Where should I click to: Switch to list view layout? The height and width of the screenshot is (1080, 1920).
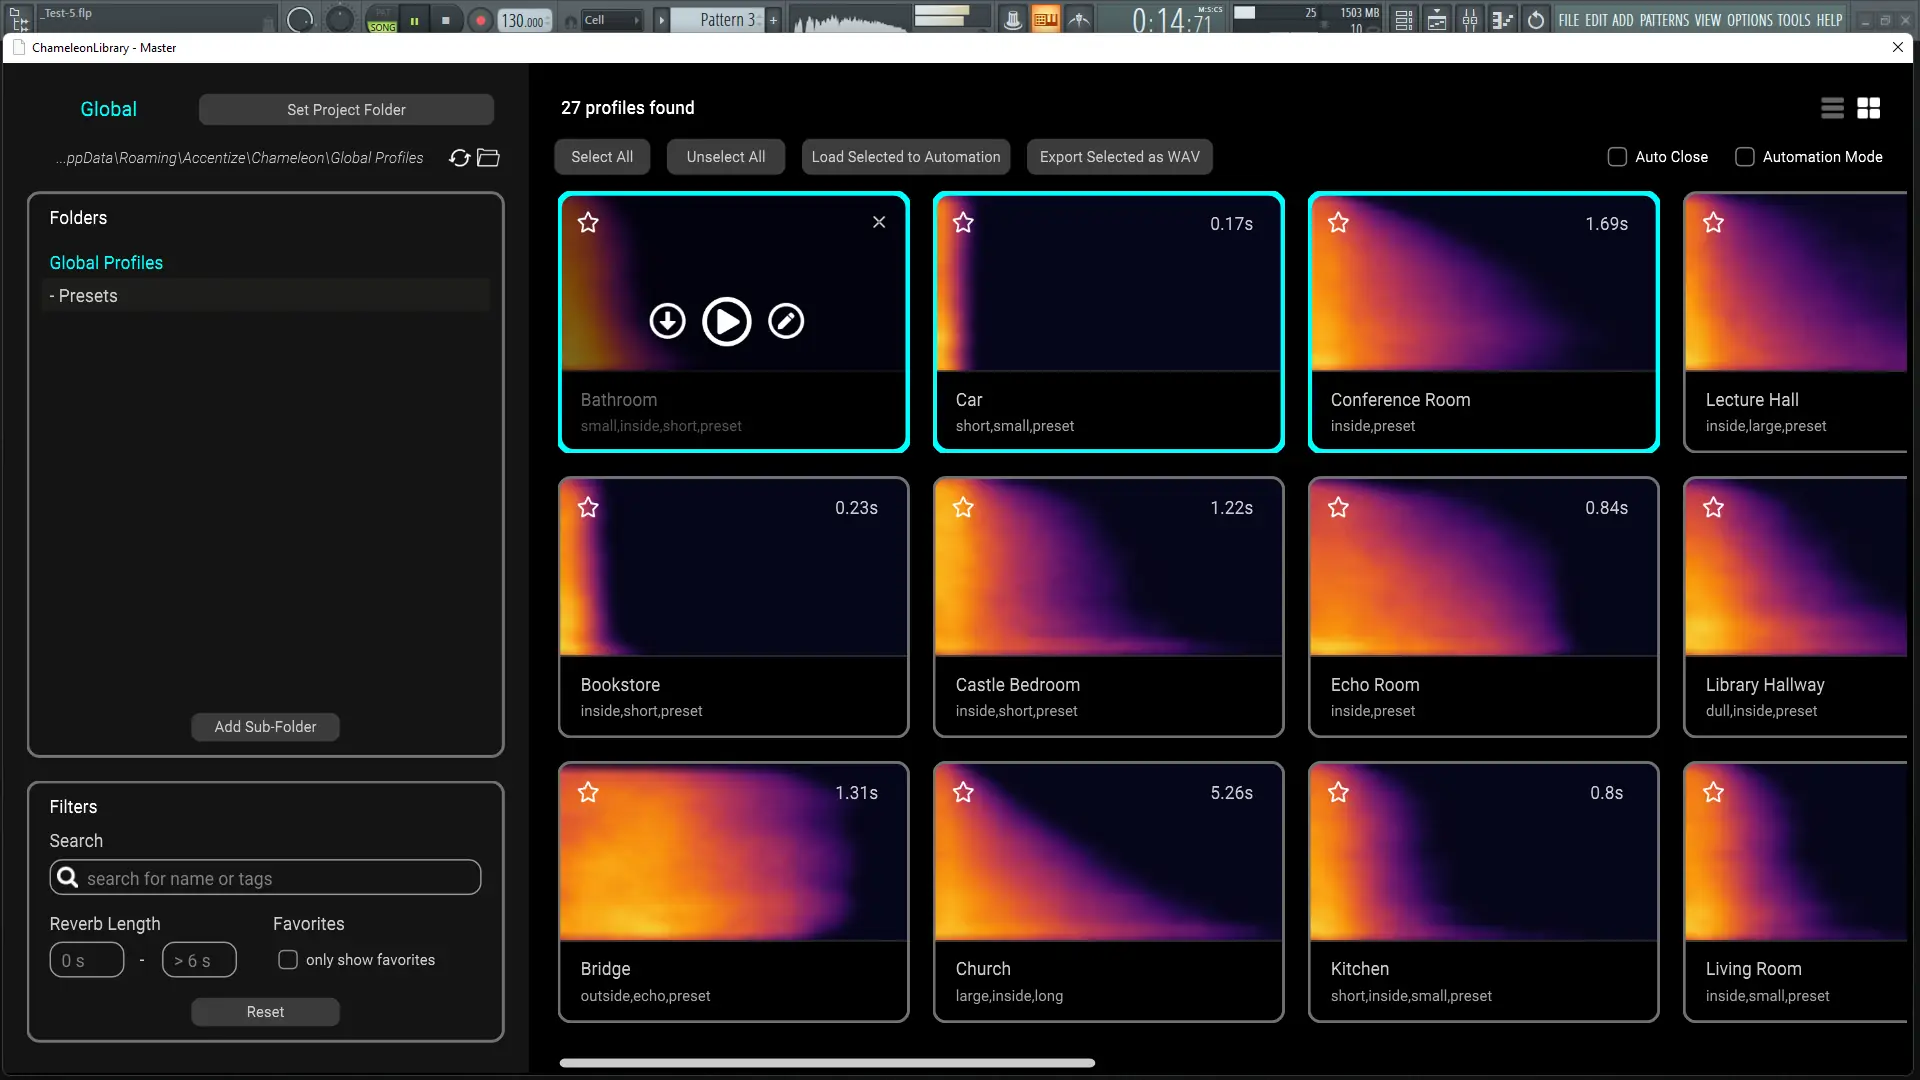click(1832, 108)
